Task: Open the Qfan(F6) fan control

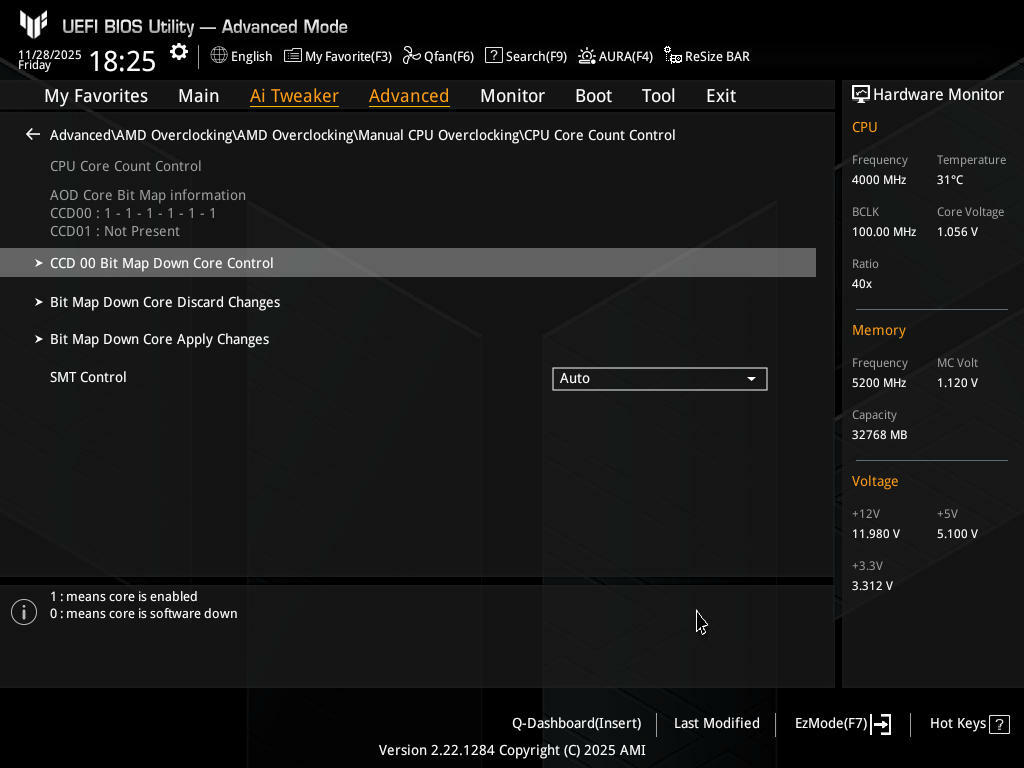Action: point(438,56)
